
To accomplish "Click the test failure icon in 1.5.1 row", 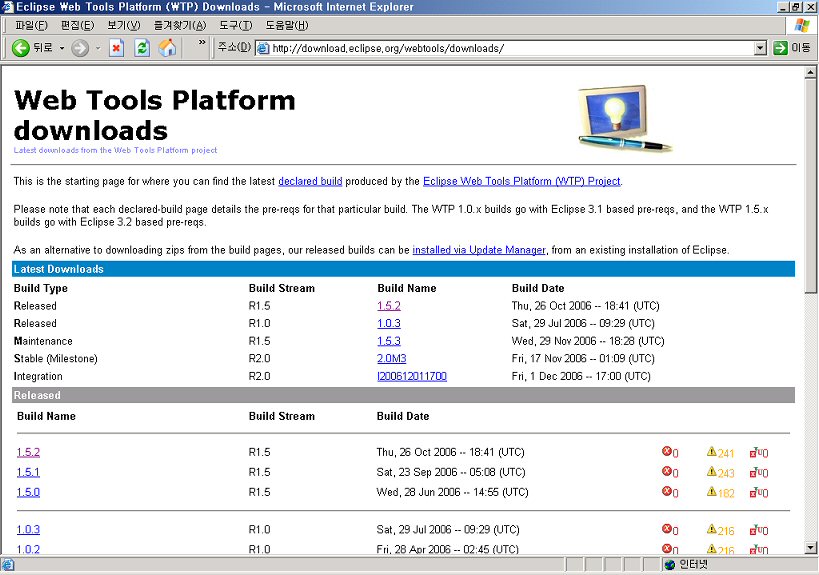I will pyautogui.click(x=754, y=472).
